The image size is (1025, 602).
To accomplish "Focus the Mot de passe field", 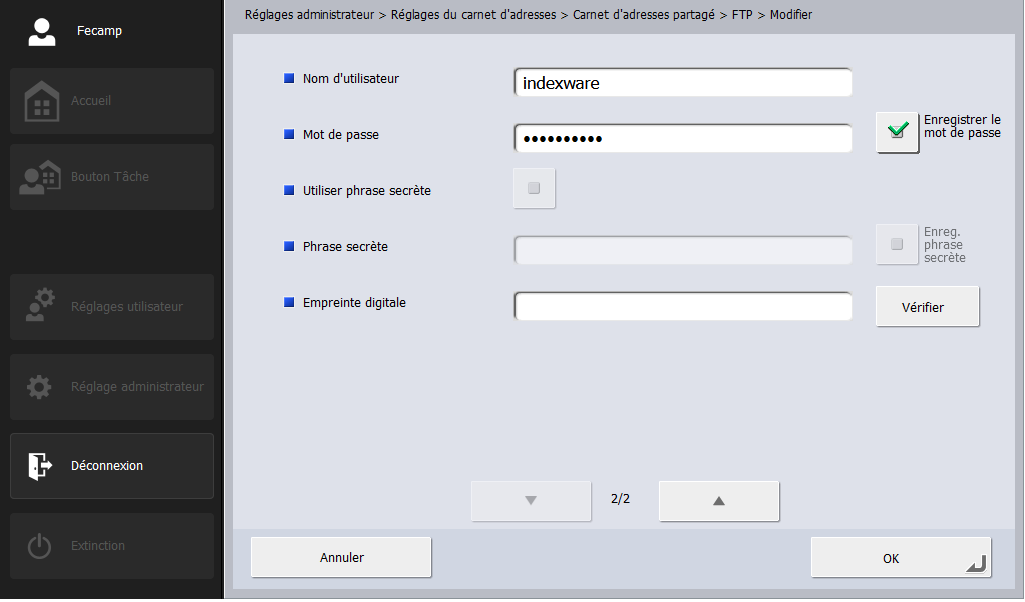I will pyautogui.click(x=683, y=138).
